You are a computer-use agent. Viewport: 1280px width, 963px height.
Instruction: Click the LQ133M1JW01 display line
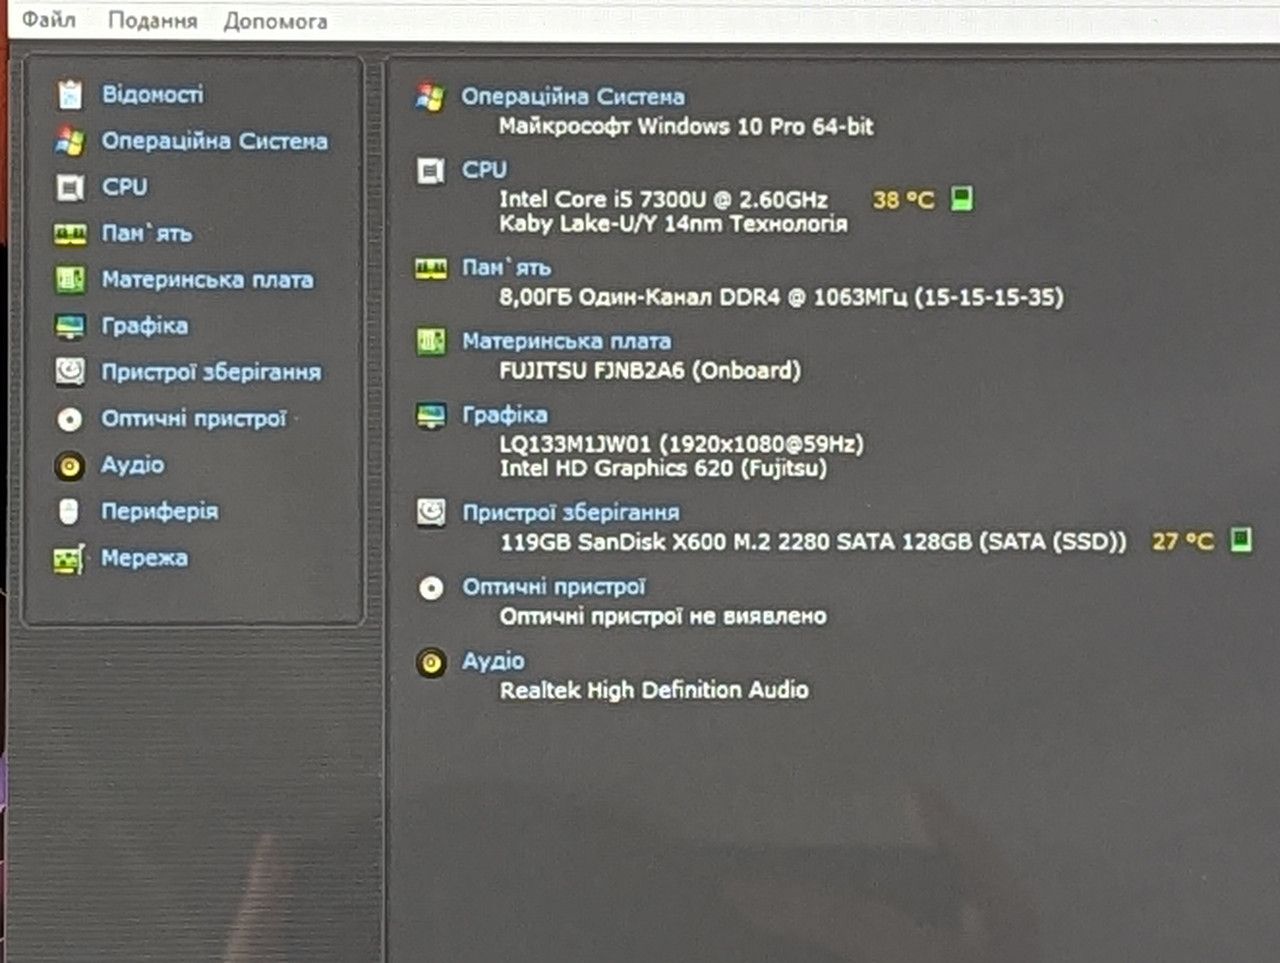[681, 444]
